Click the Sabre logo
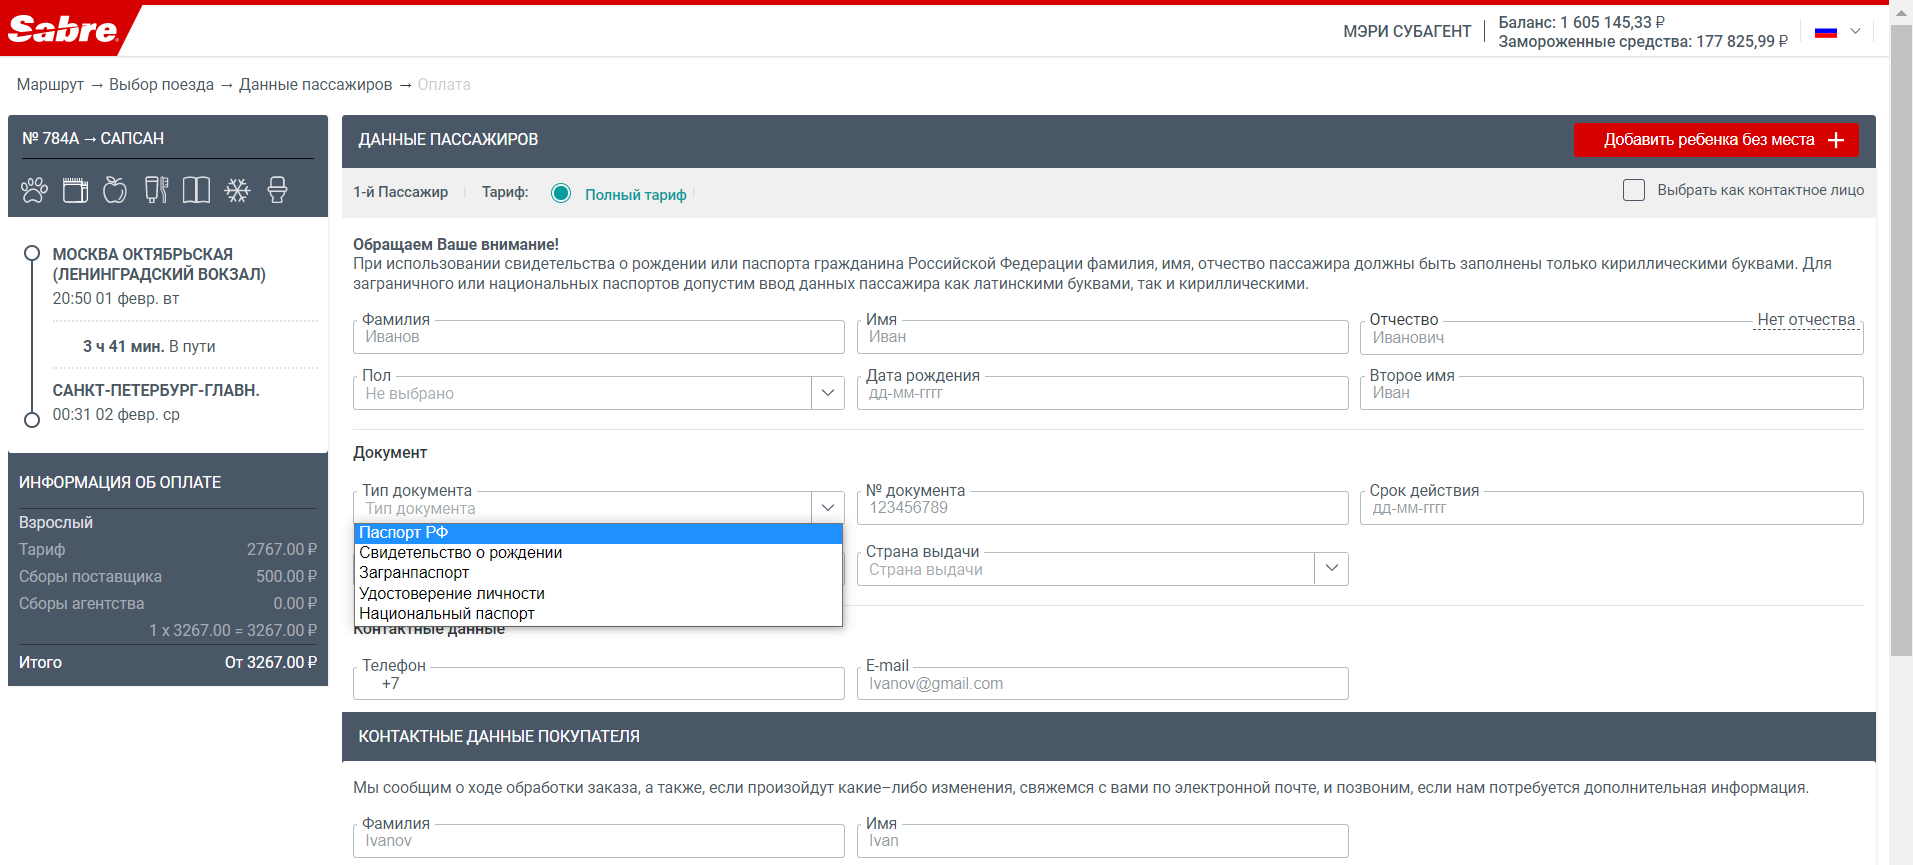 63,30
